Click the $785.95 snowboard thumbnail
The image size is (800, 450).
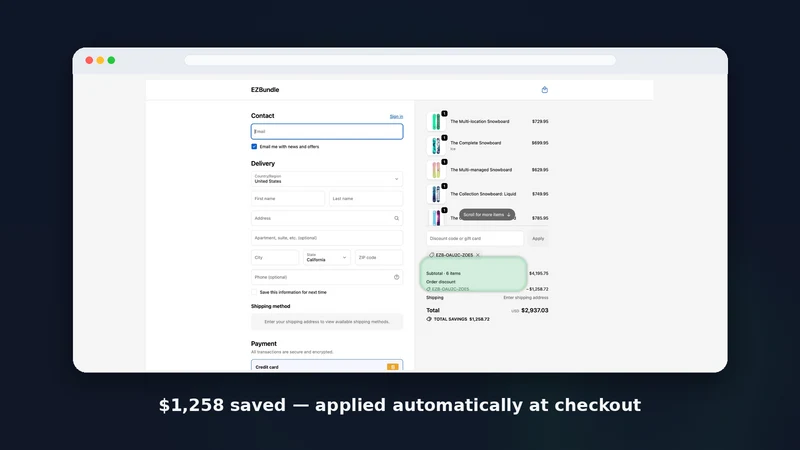point(436,217)
